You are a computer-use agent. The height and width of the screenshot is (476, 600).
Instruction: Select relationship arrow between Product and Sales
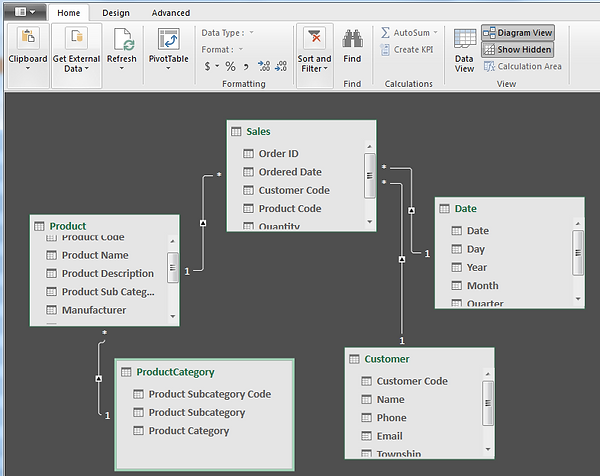[x=203, y=223]
